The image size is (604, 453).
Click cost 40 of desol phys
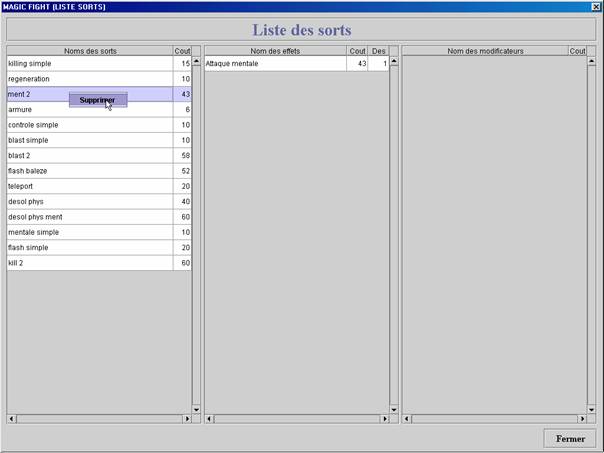pyautogui.click(x=182, y=201)
